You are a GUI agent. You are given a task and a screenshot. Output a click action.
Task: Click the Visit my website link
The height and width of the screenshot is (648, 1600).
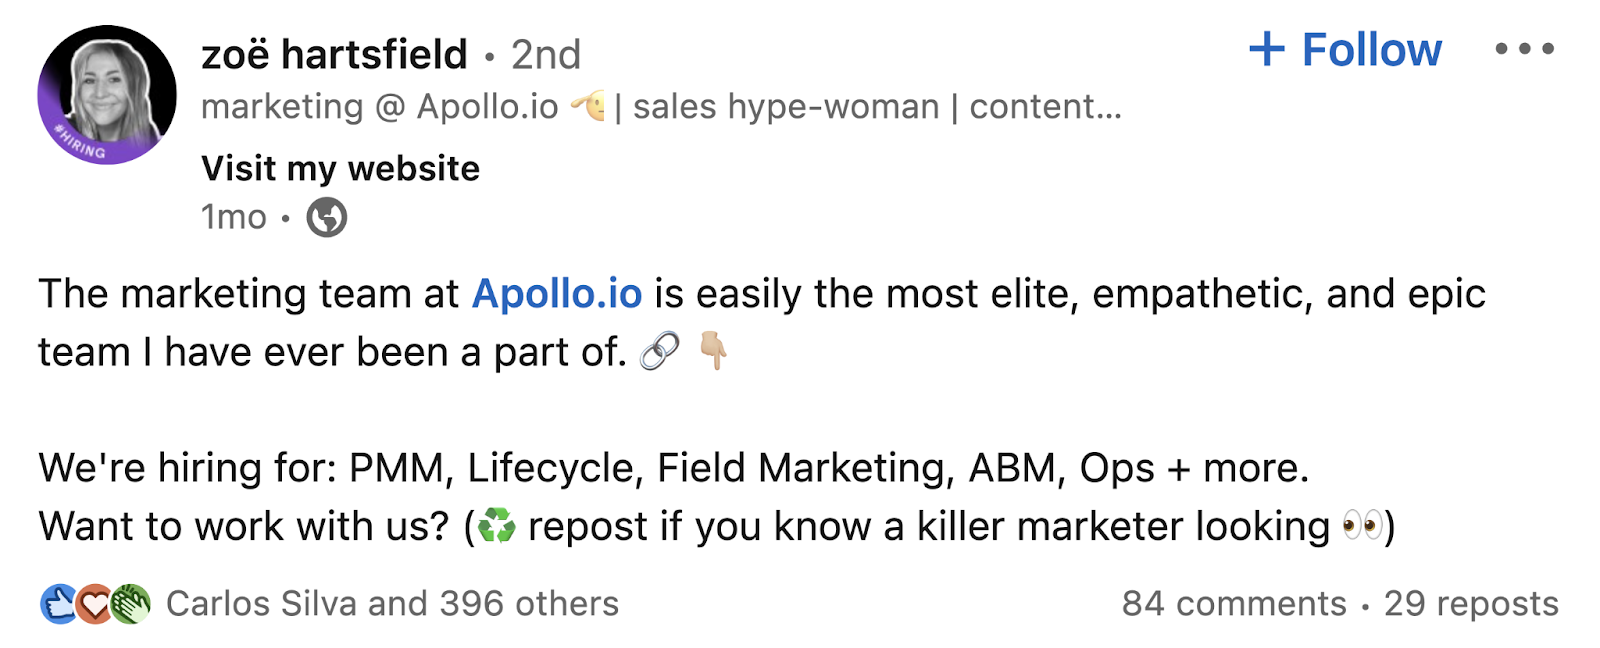(340, 168)
